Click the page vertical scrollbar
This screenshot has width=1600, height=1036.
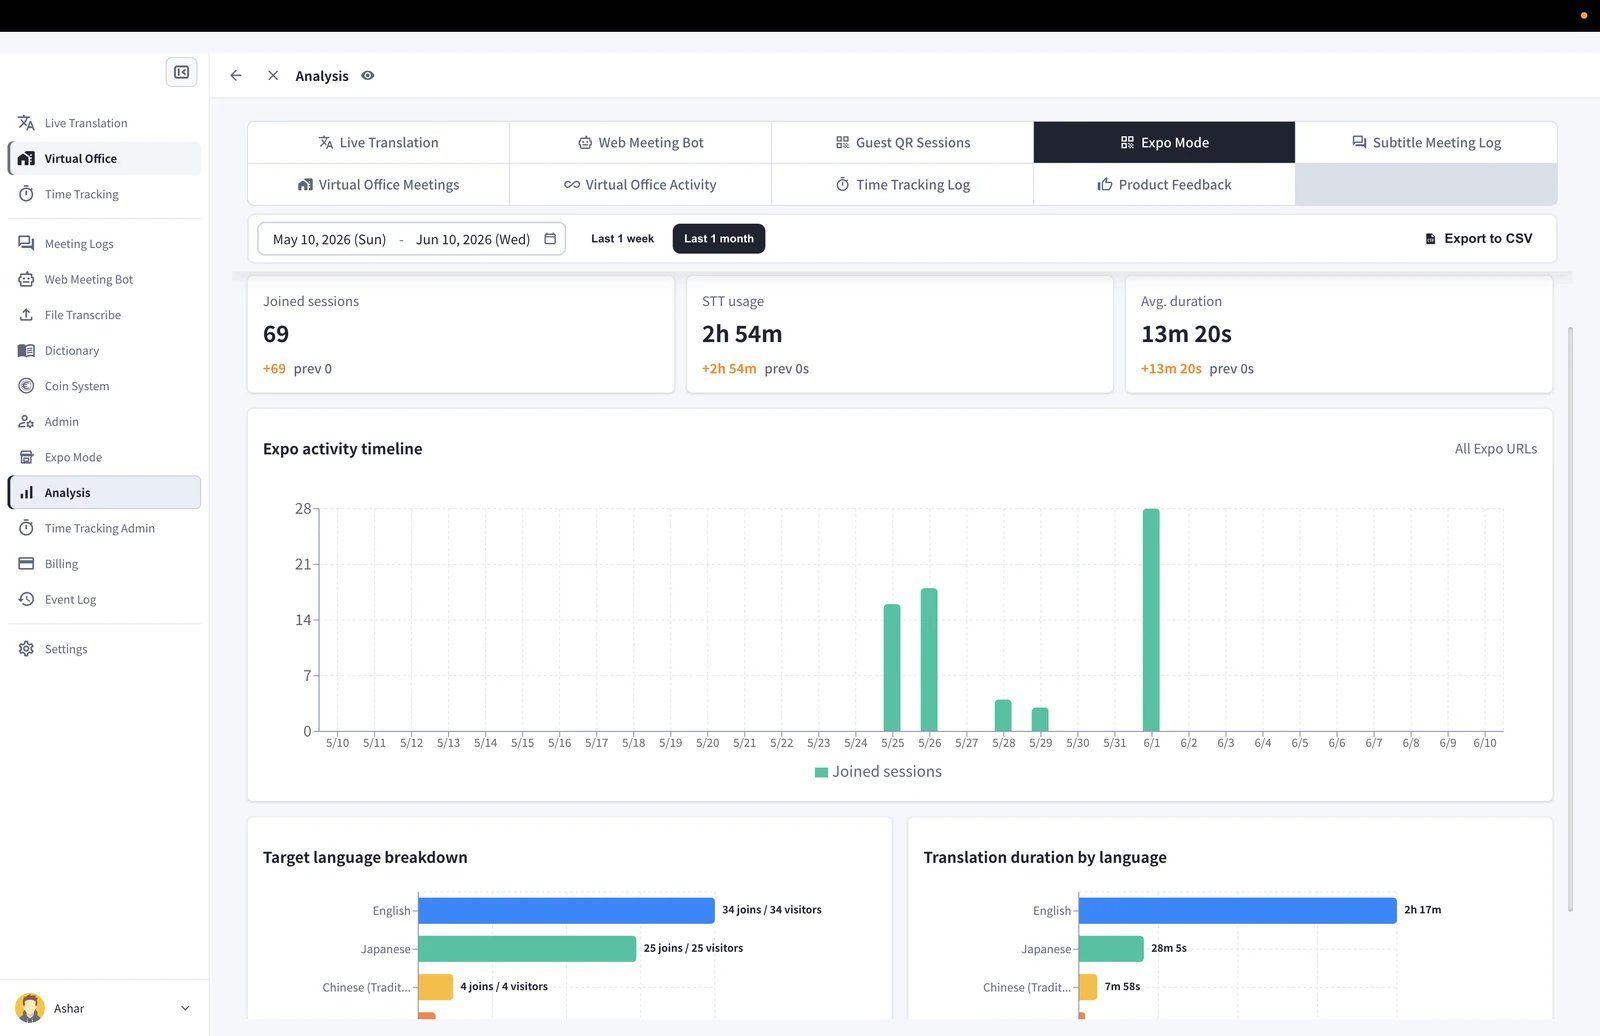[x=1570, y=620]
